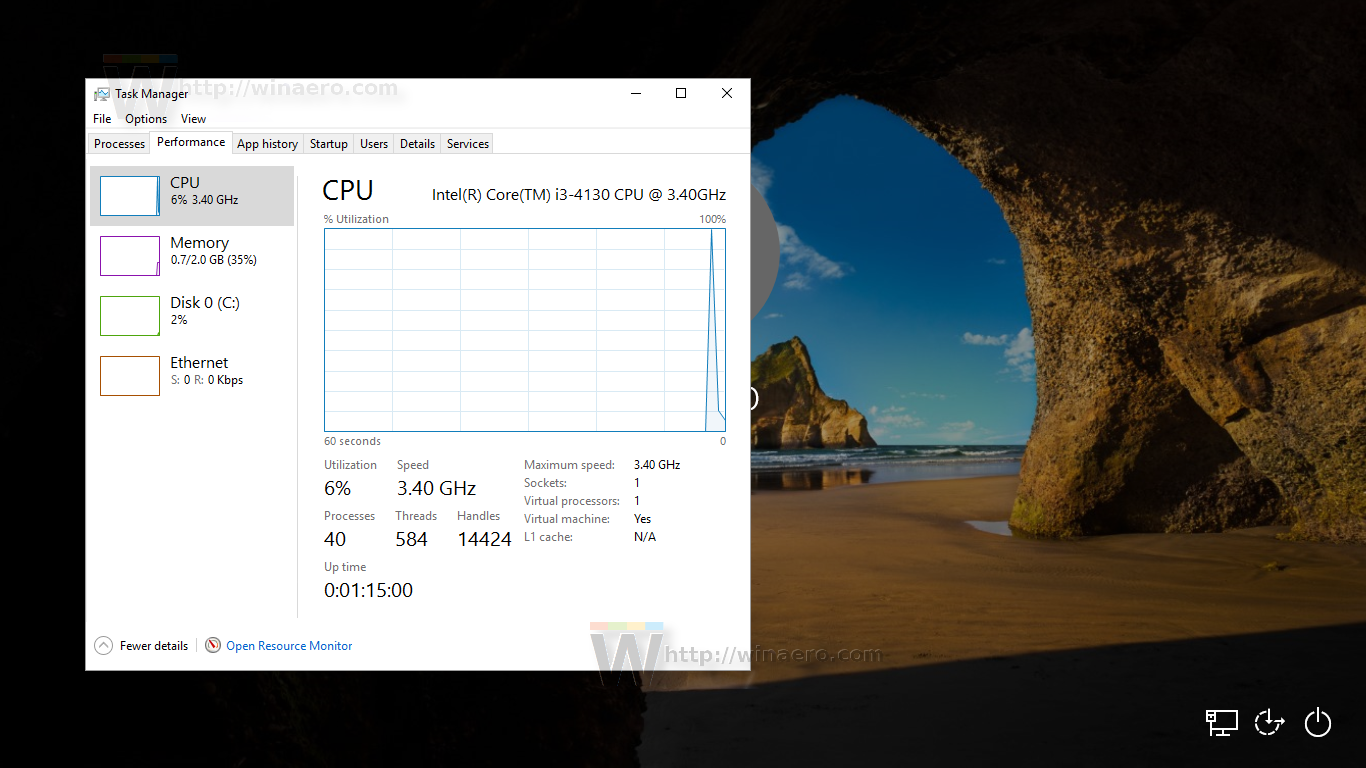
Task: Click the chevron circle next to Fewer details
Action: (x=104, y=645)
